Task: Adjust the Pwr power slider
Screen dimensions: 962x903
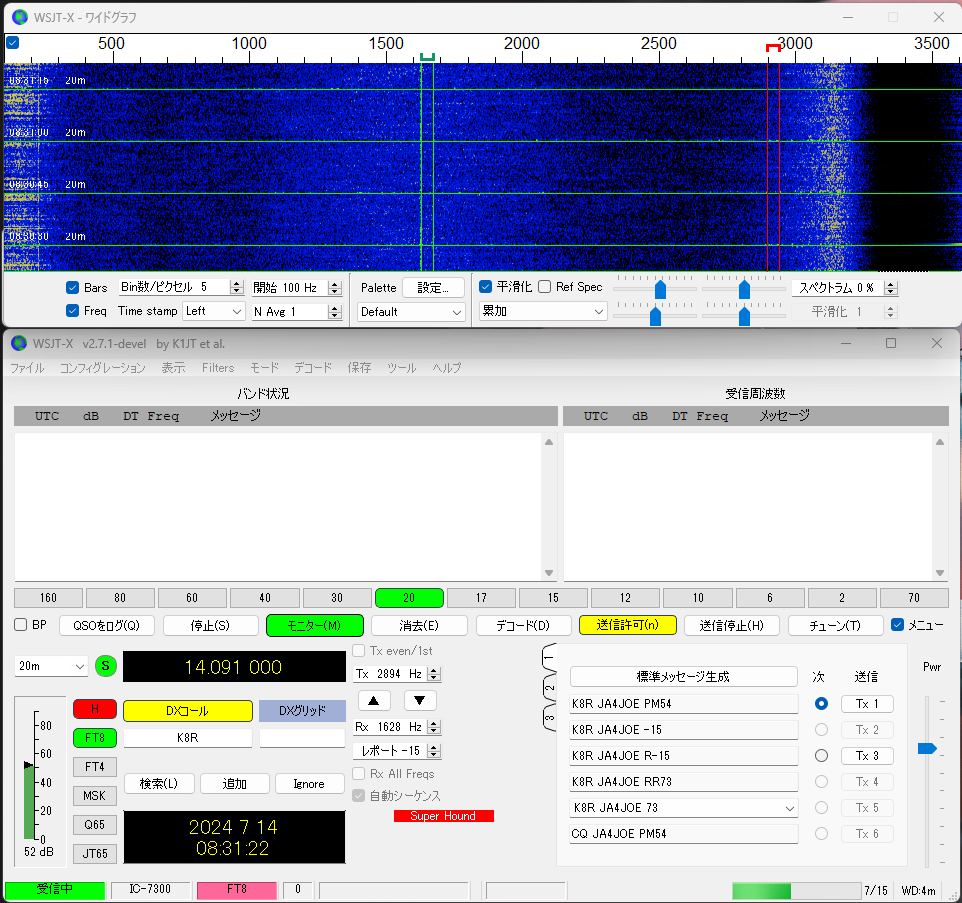Action: (x=926, y=748)
